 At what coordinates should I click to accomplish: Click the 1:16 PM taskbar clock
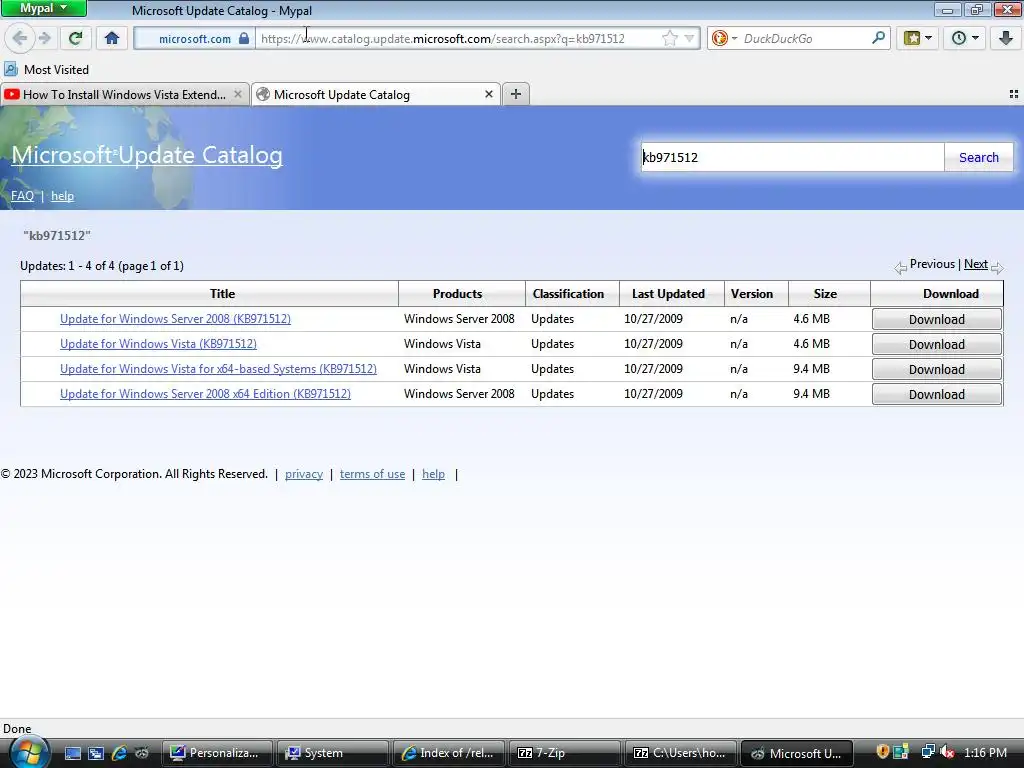[985, 753]
